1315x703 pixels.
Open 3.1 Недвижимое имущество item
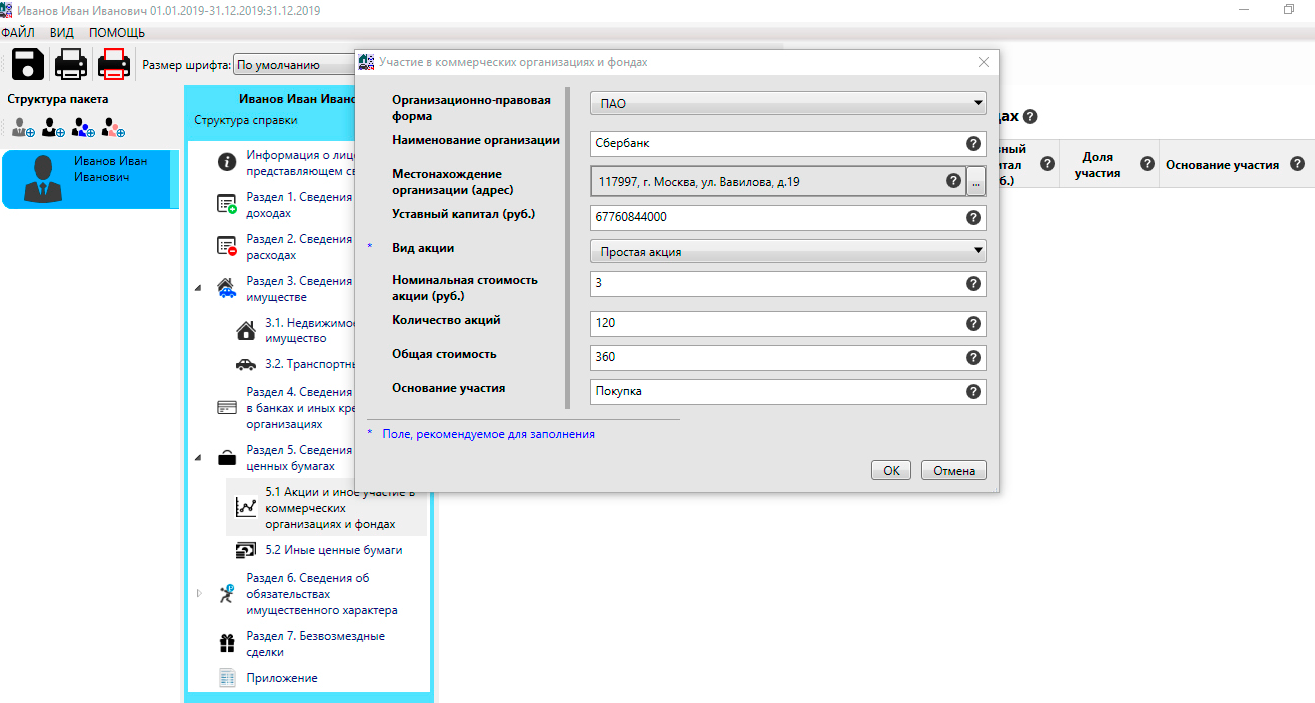pos(309,331)
